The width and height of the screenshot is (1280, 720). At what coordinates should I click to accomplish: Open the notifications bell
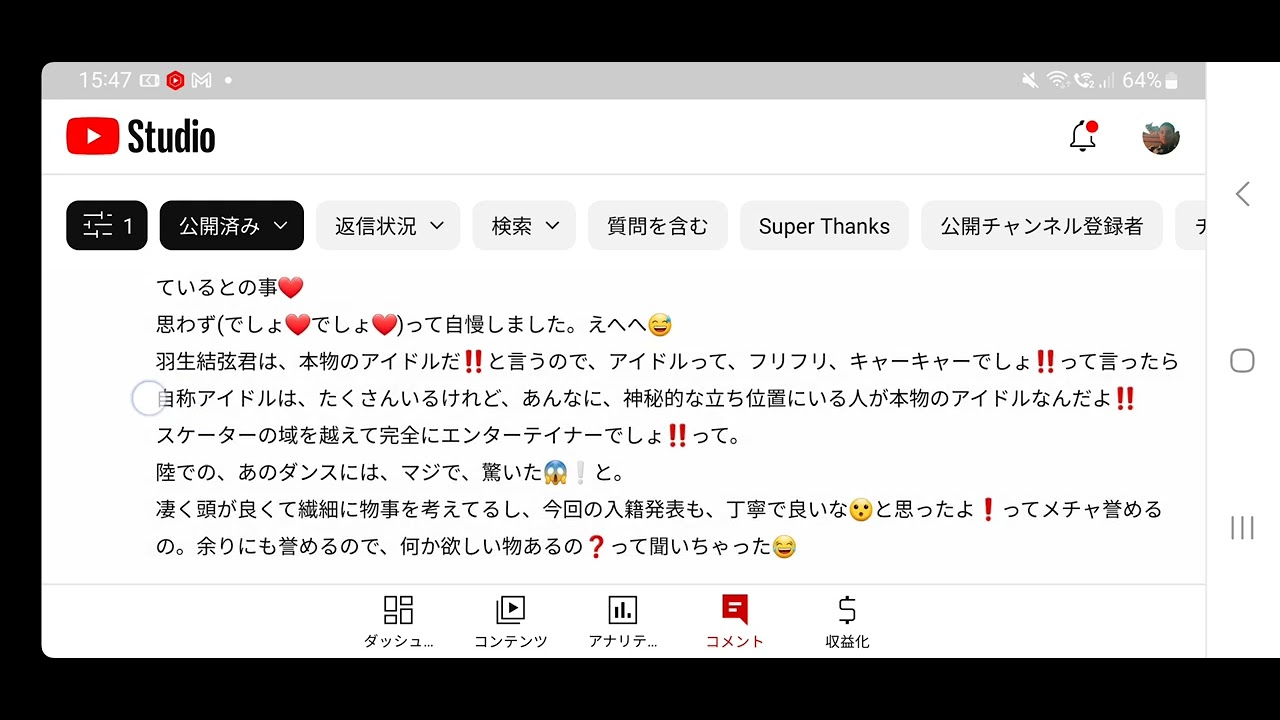tap(1083, 137)
